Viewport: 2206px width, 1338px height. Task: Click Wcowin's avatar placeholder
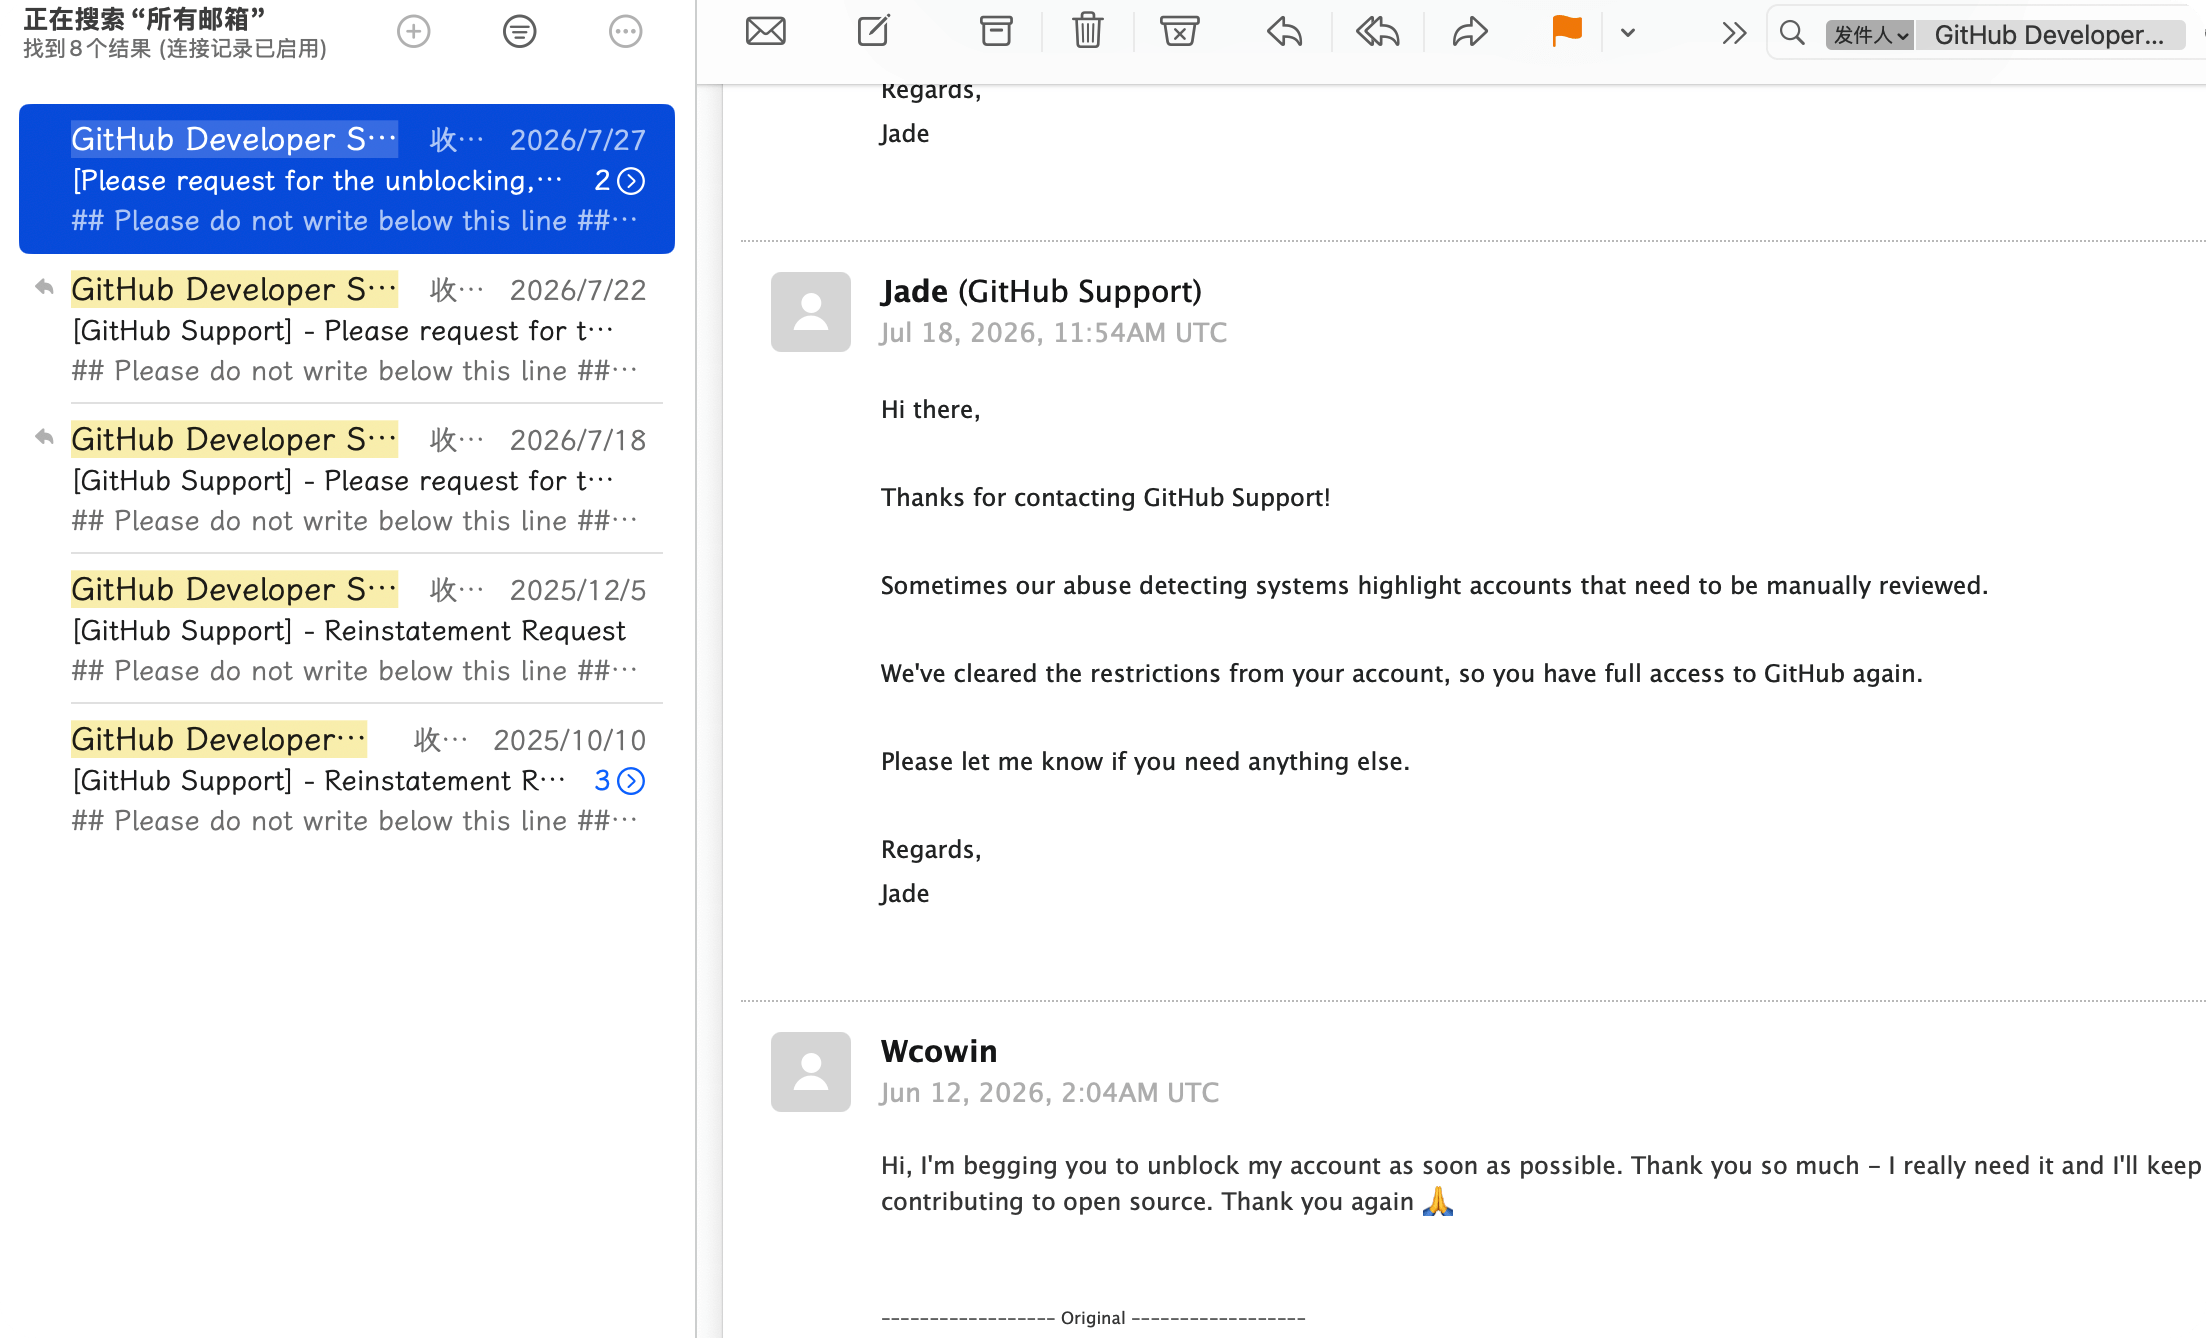[811, 1072]
